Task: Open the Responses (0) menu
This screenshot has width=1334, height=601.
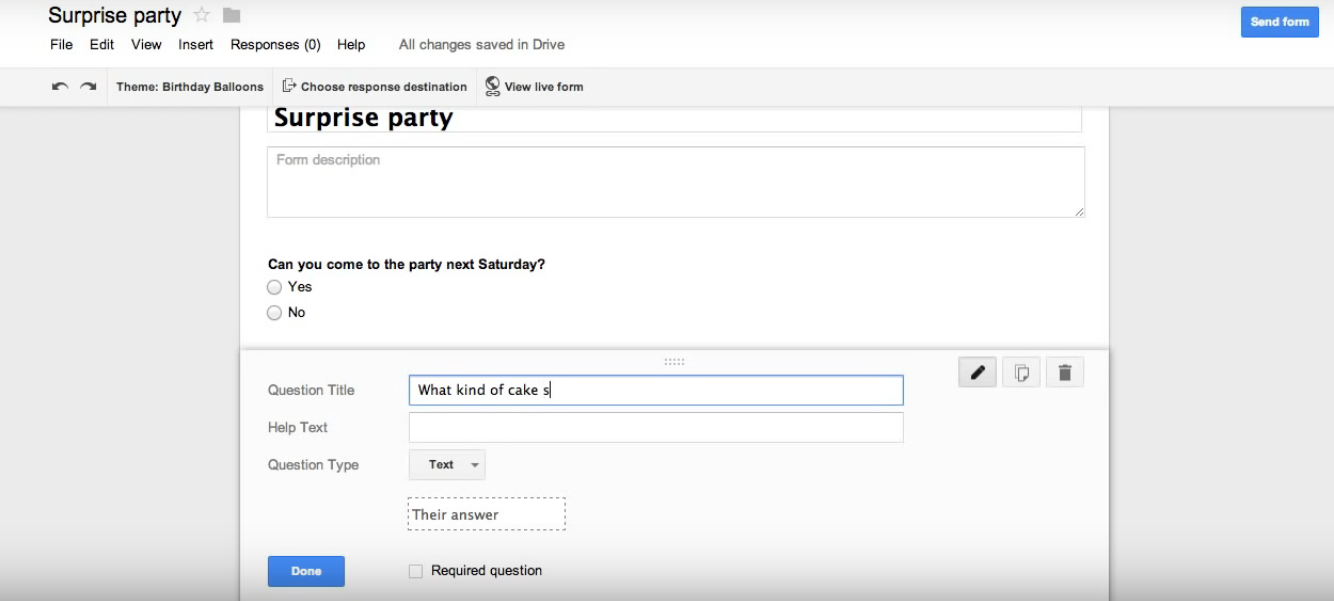Action: (274, 44)
